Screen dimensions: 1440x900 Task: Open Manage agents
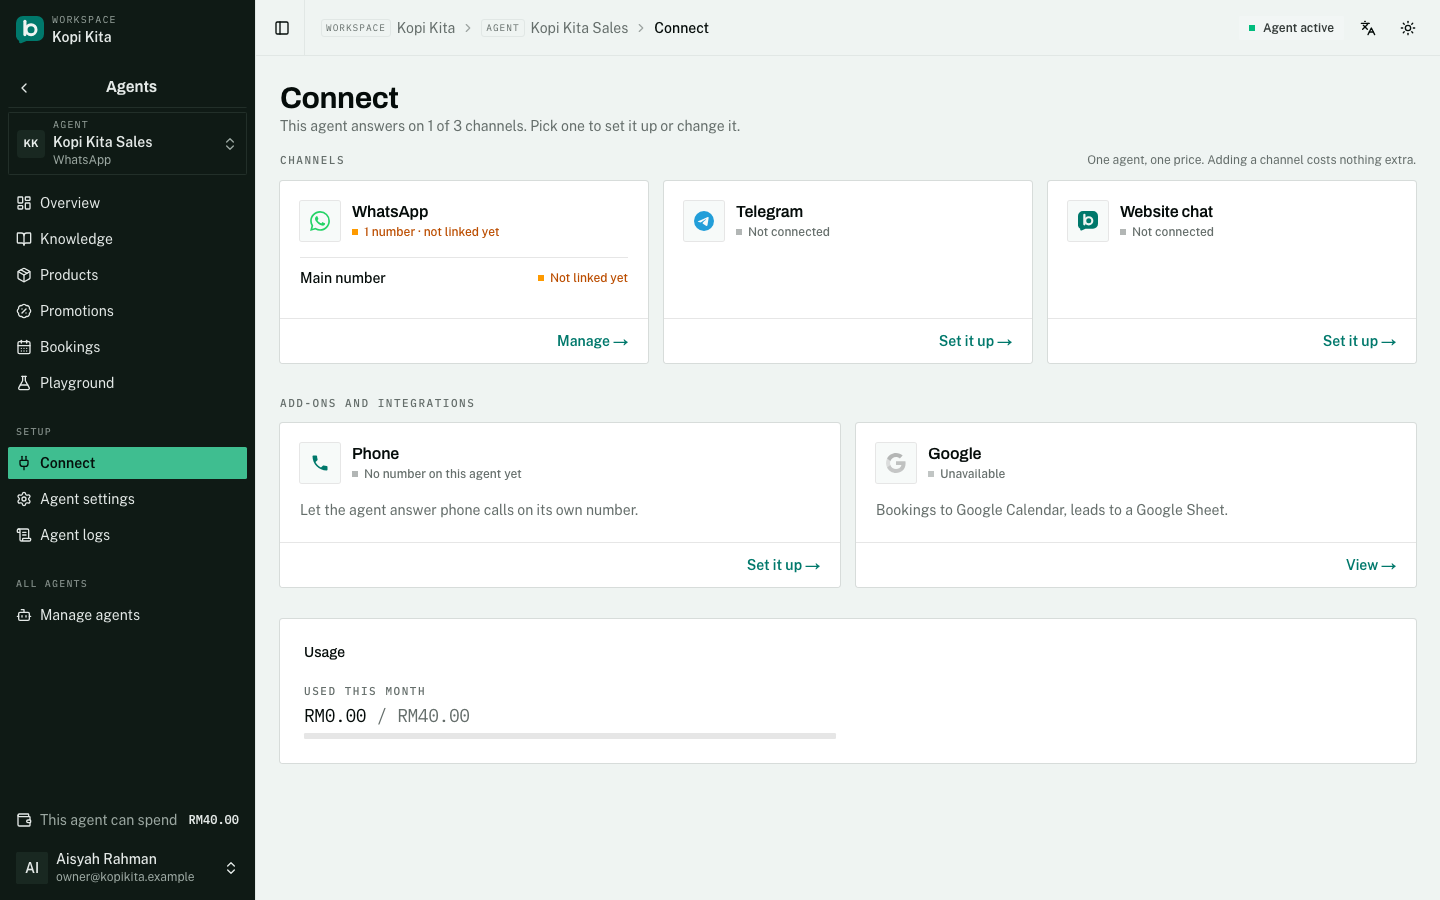coord(127,615)
